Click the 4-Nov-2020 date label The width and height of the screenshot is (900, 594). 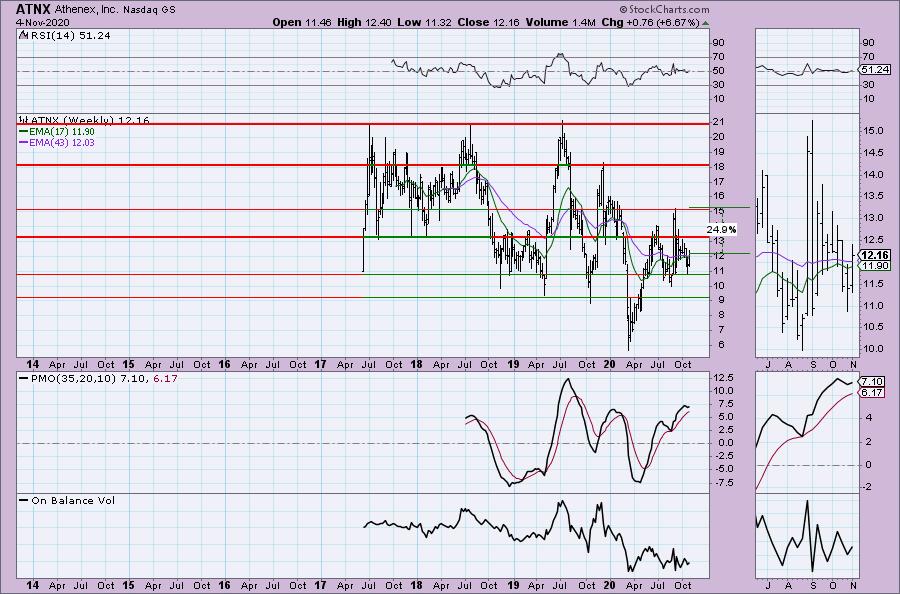pos(42,22)
